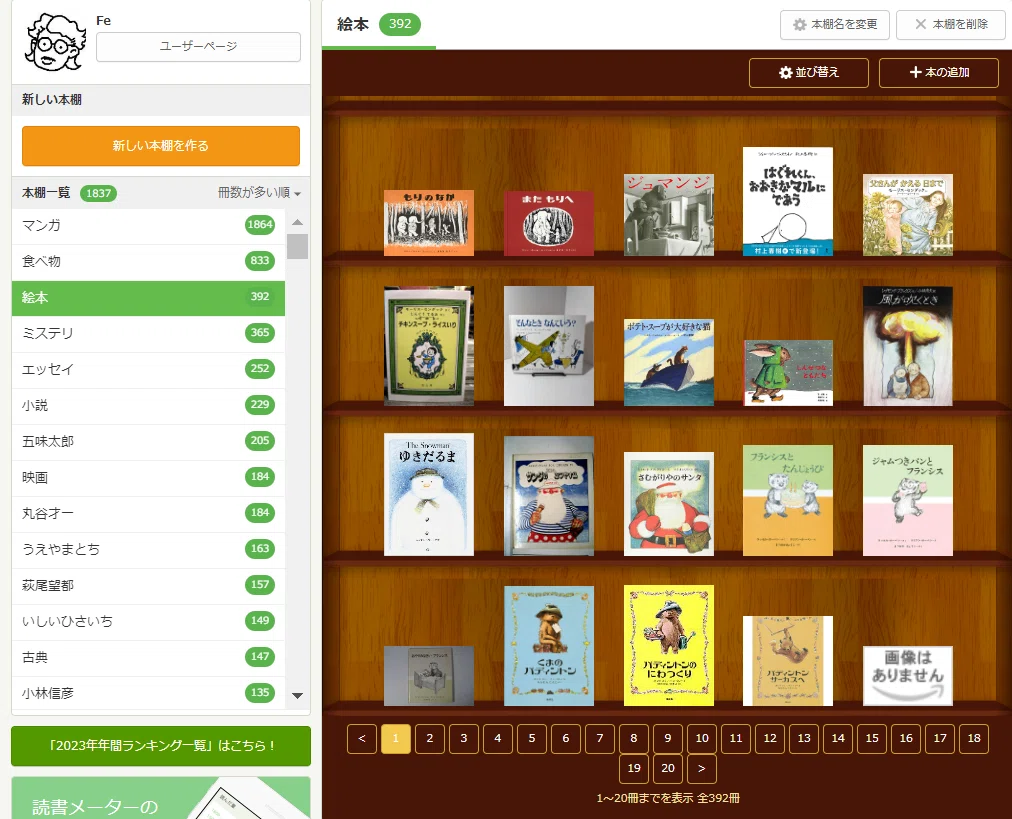Click the 本の追加 button
The width and height of the screenshot is (1012, 819).
click(x=939, y=73)
